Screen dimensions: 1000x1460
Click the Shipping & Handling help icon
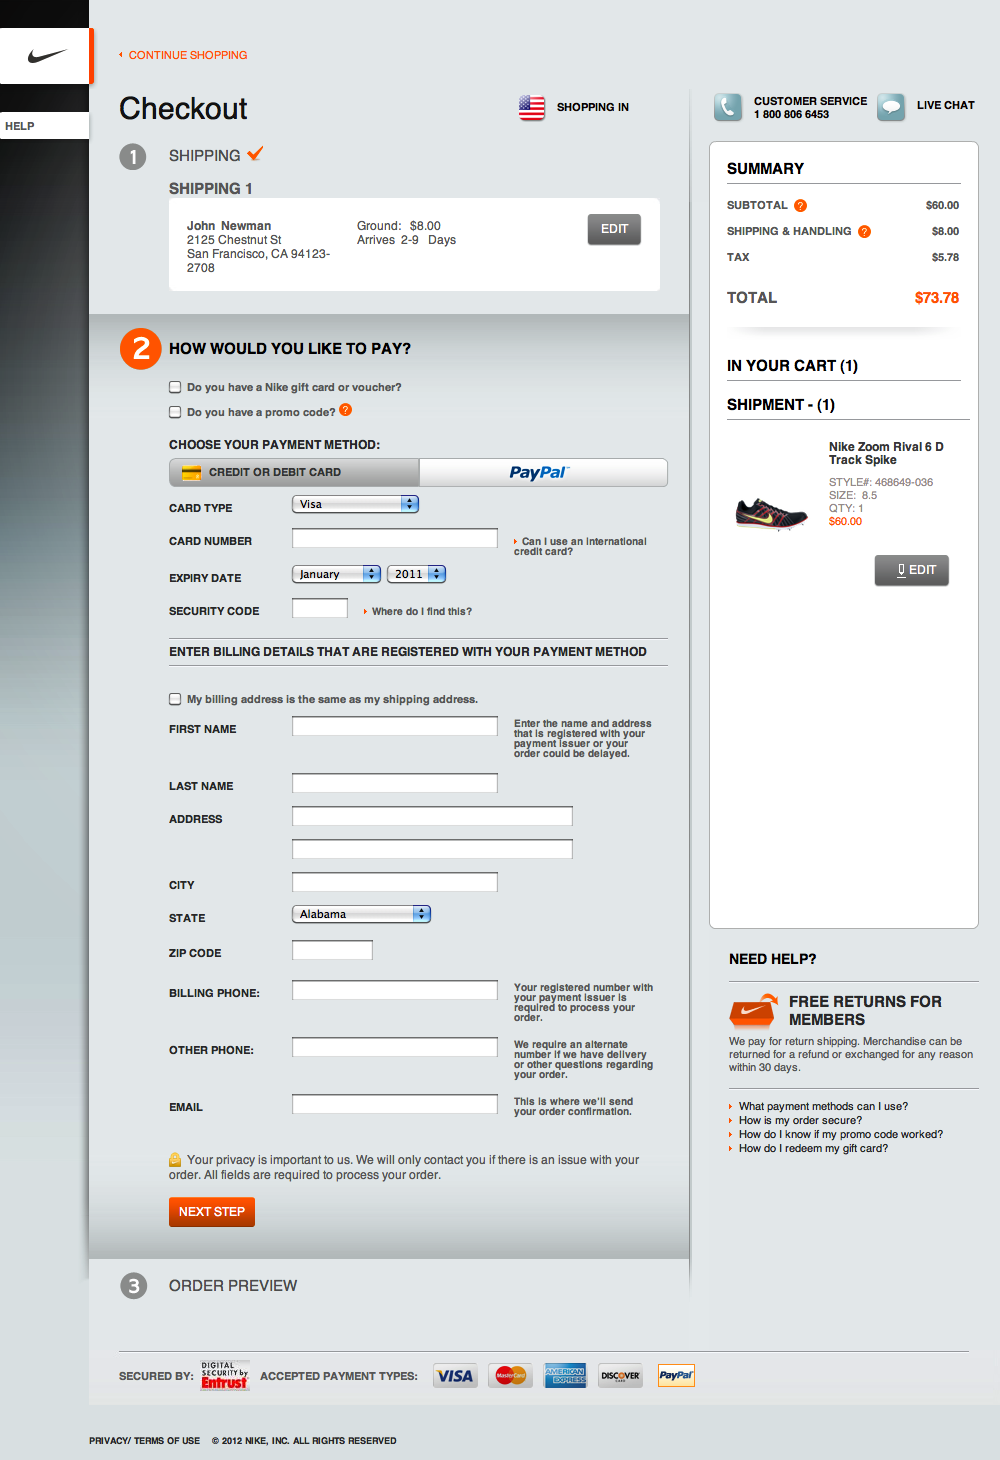click(864, 232)
